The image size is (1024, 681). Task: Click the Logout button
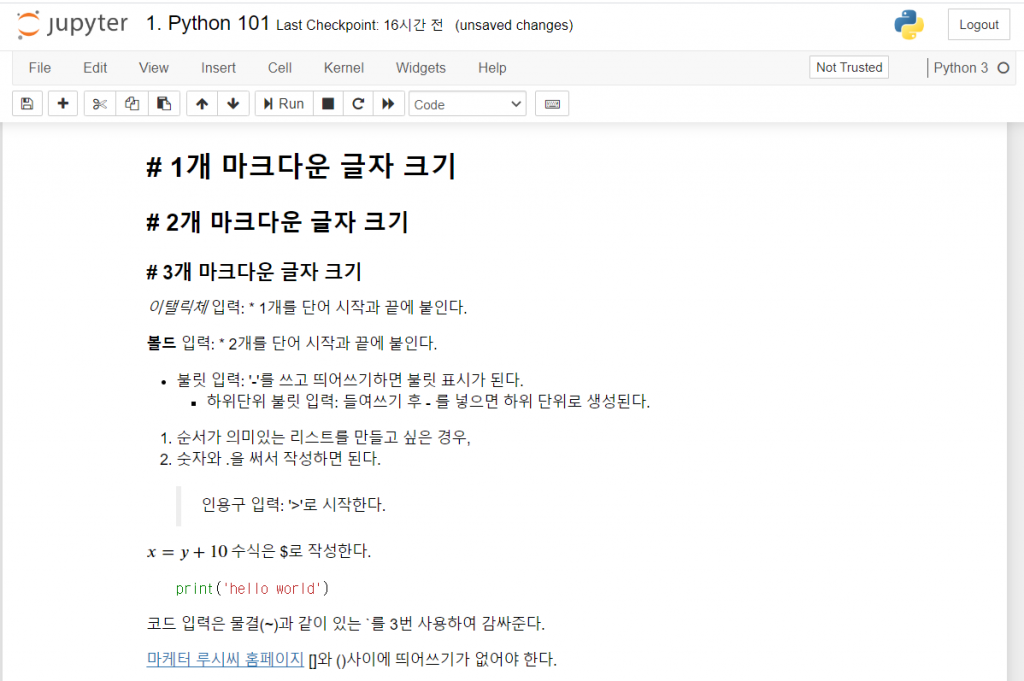coord(978,25)
